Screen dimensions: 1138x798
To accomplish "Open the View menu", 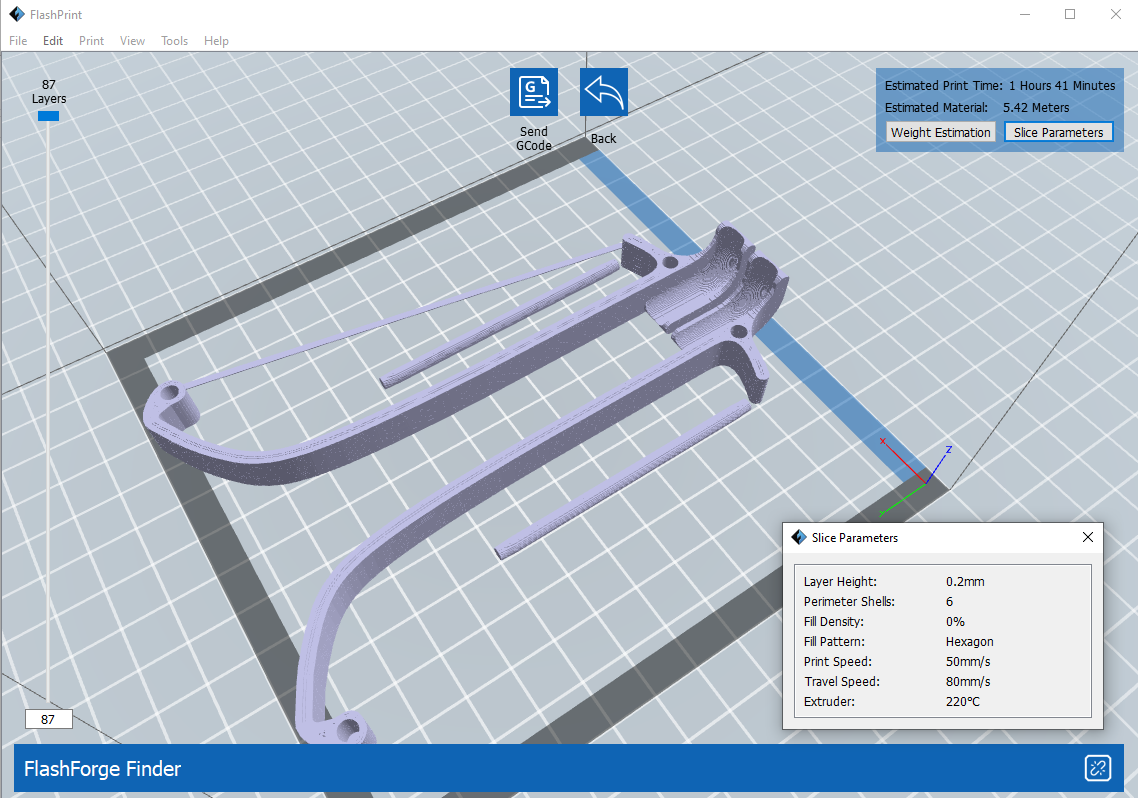I will tap(132, 41).
